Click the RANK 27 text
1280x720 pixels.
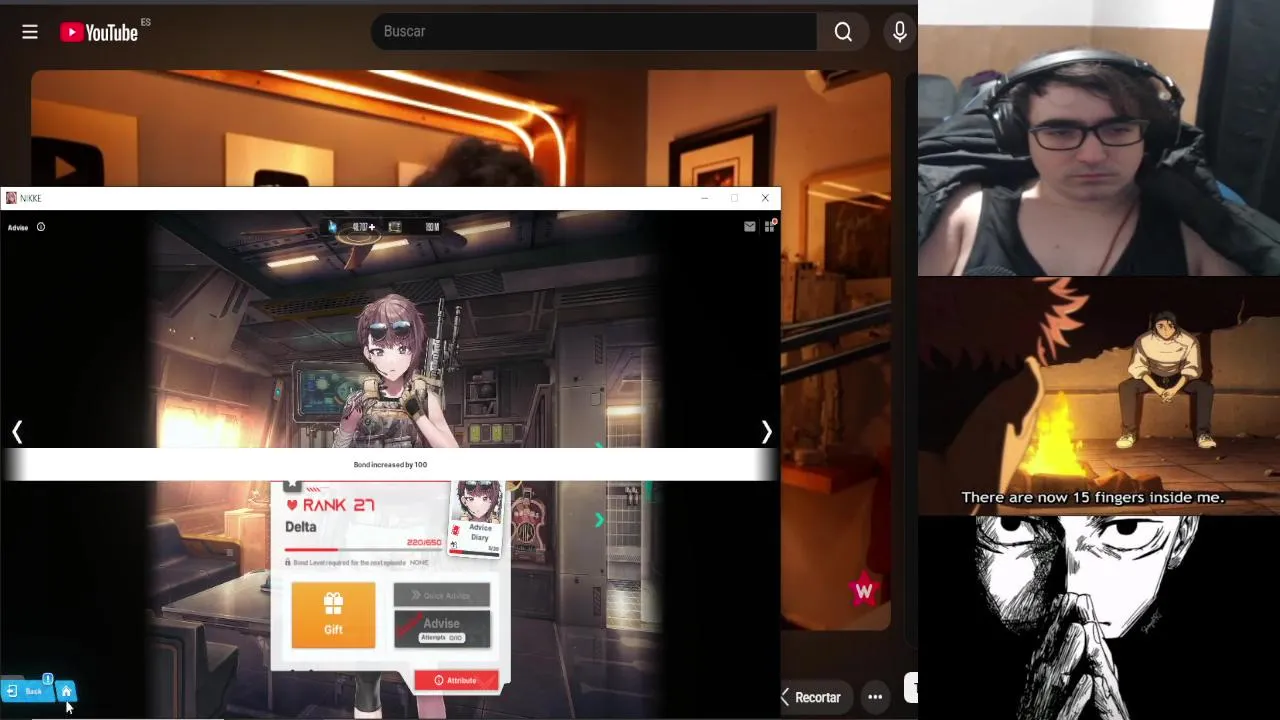click(338, 505)
